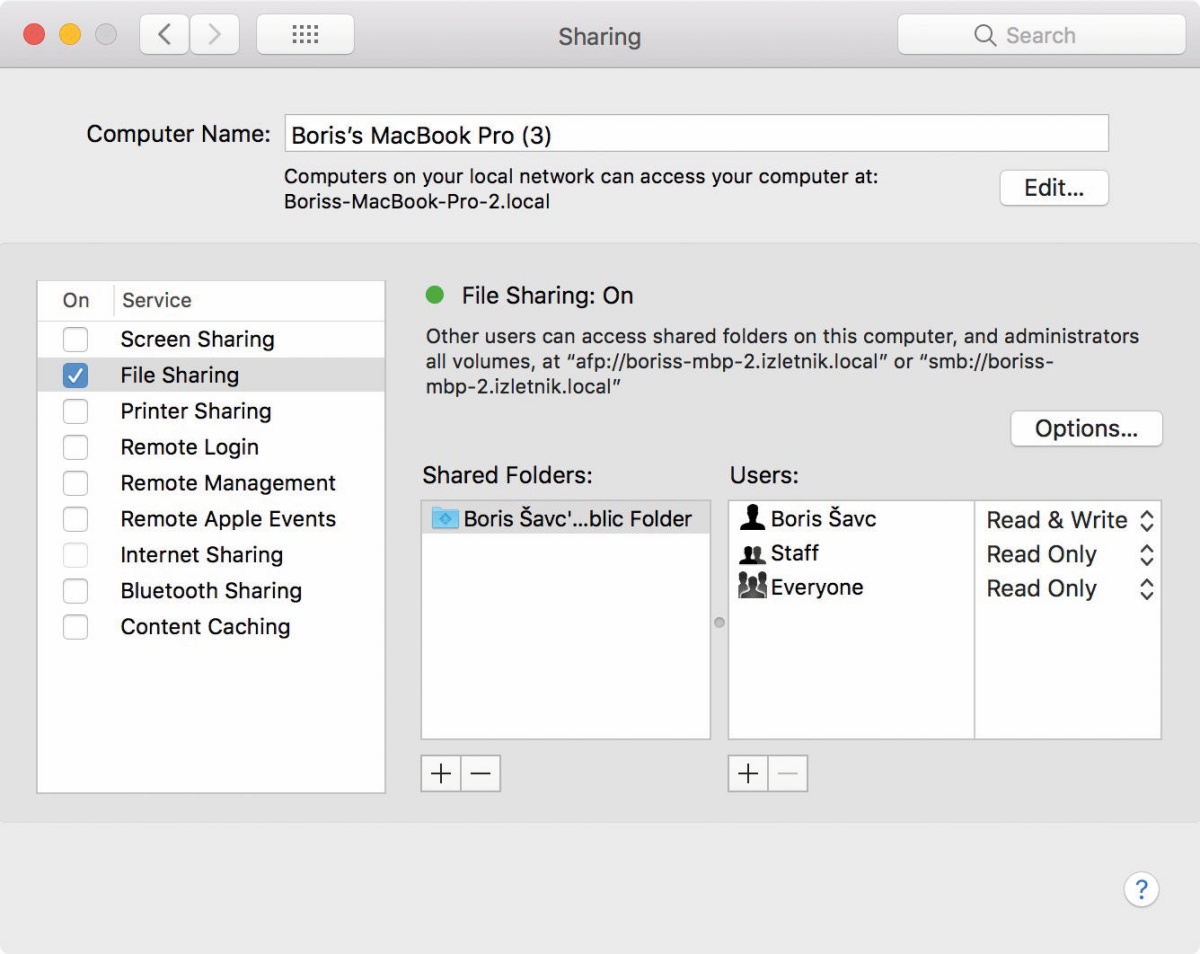Select the Everyone user row
The width and height of the screenshot is (1200, 954).
point(852,587)
